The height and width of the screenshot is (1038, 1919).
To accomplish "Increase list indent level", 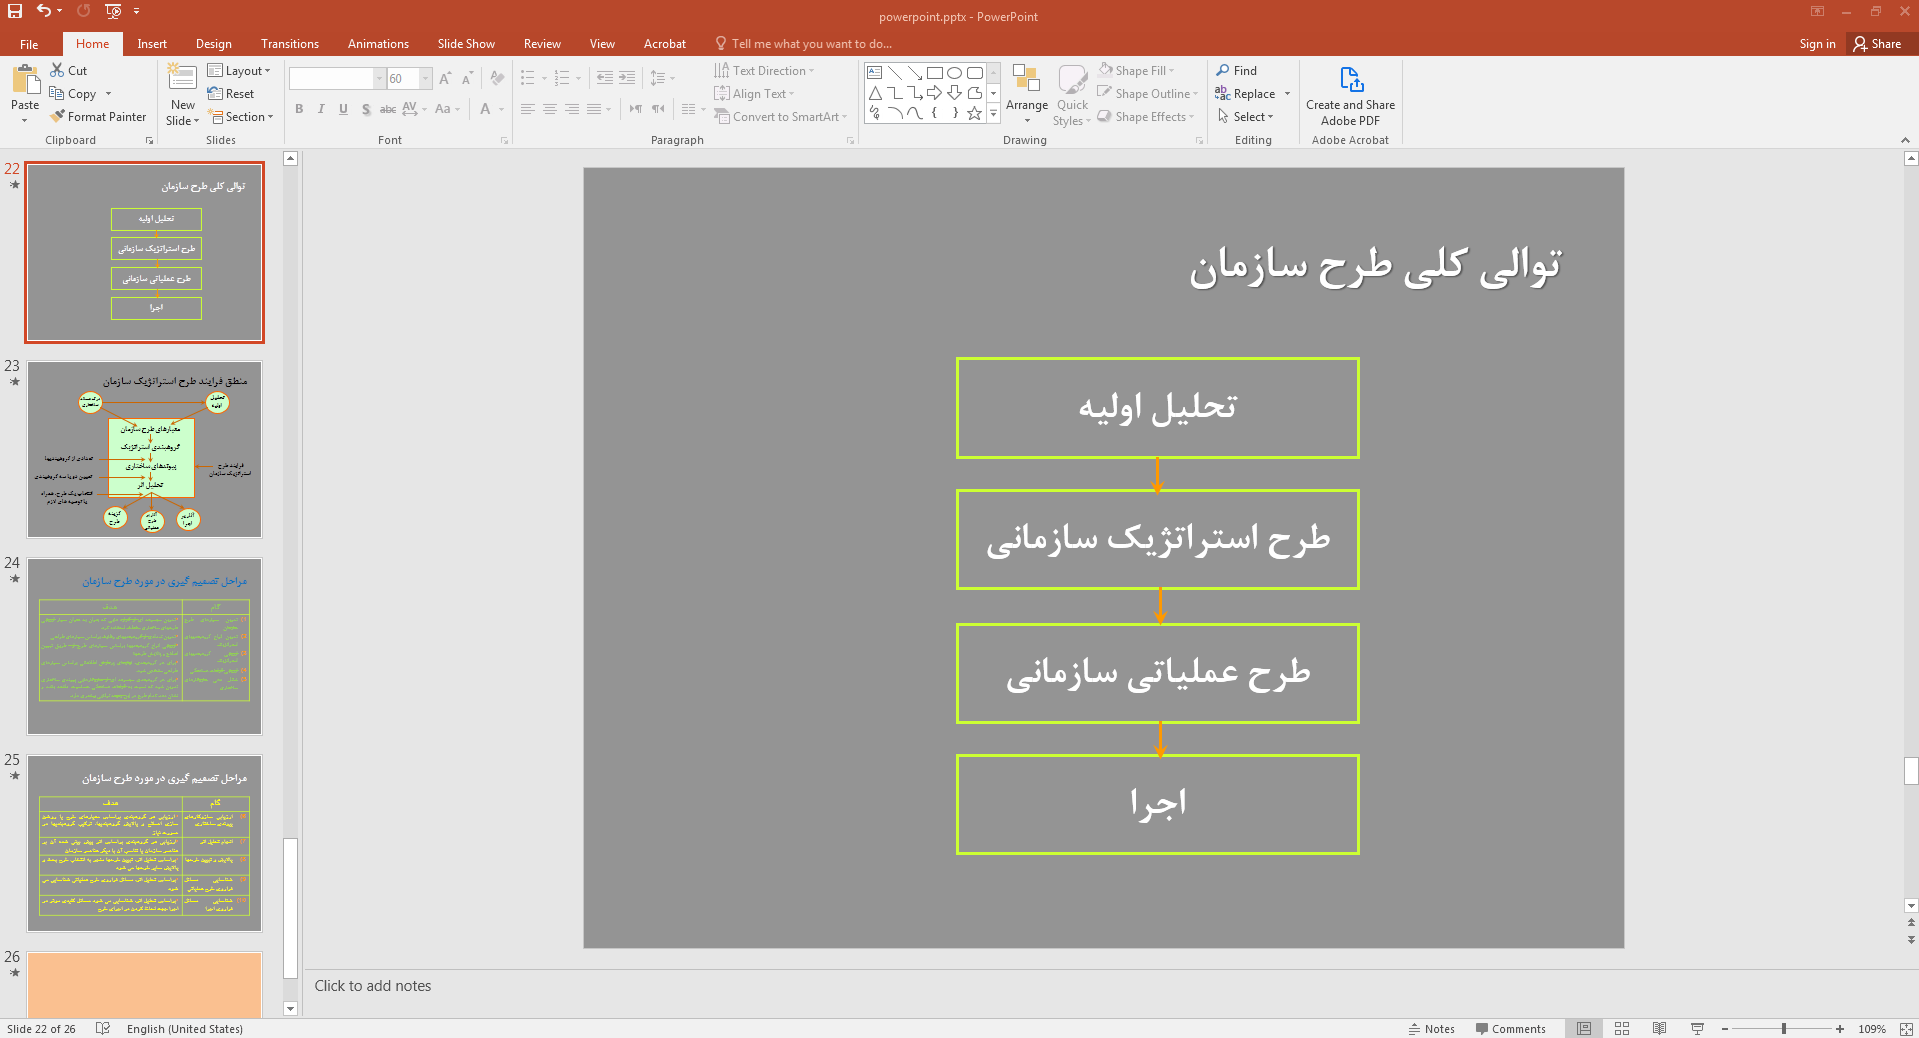I will pyautogui.click(x=627, y=78).
